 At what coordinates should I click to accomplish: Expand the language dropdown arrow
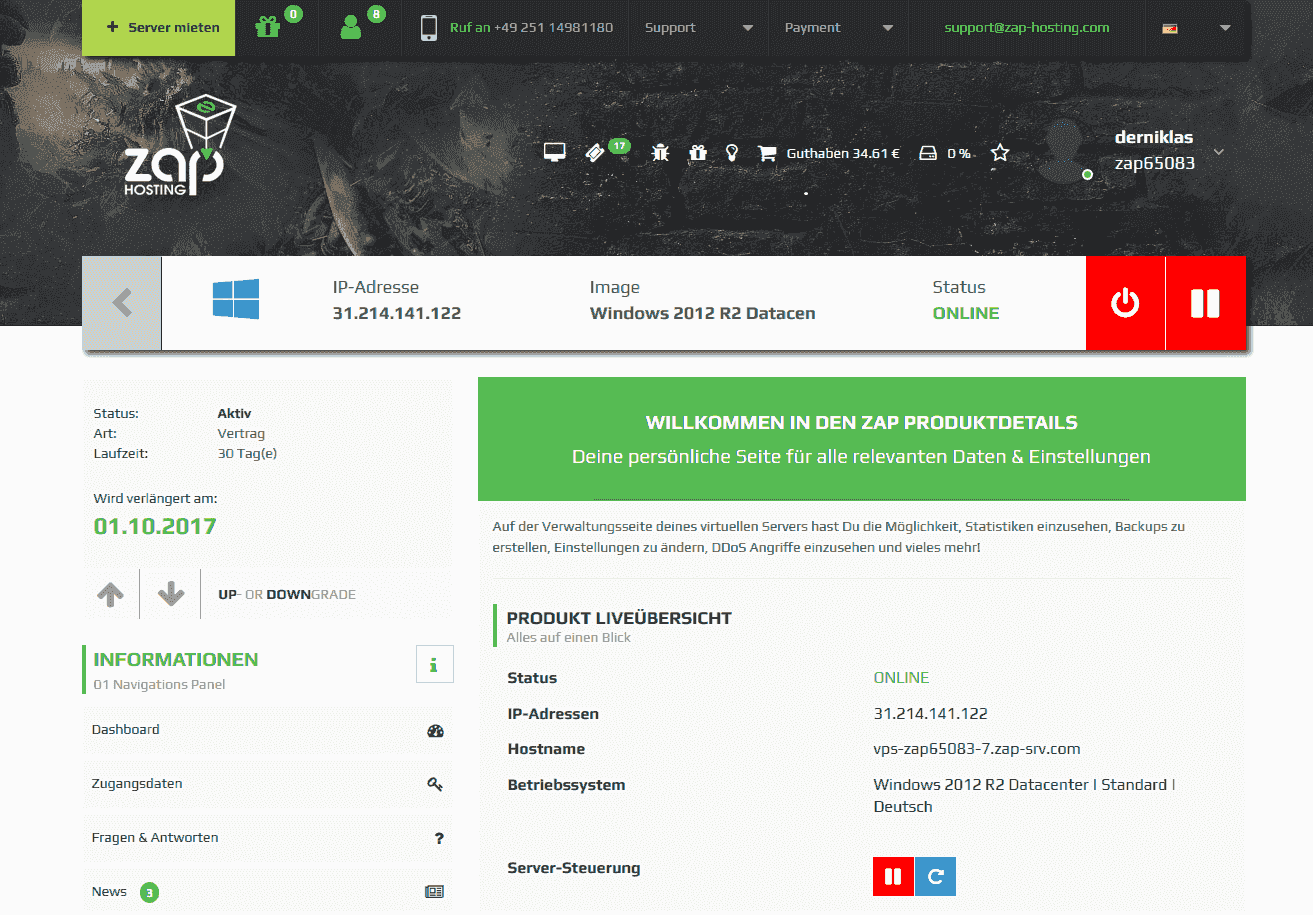pos(1225,28)
